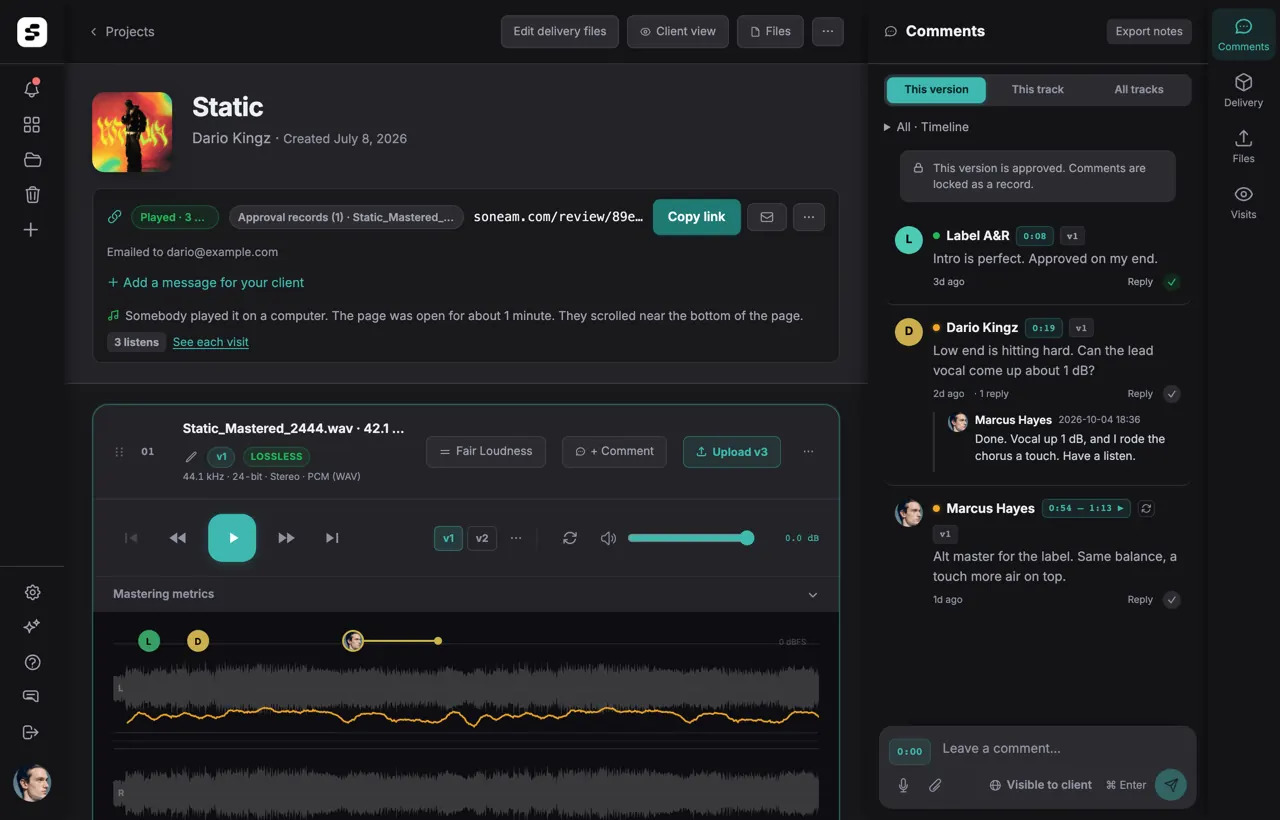This screenshot has width=1280, height=820.
Task: Toggle resolved check on Label A&R comment
Action: (x=1172, y=282)
